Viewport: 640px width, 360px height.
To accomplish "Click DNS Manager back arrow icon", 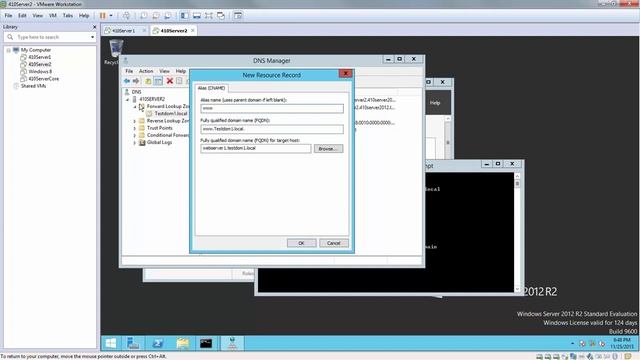I will point(127,81).
